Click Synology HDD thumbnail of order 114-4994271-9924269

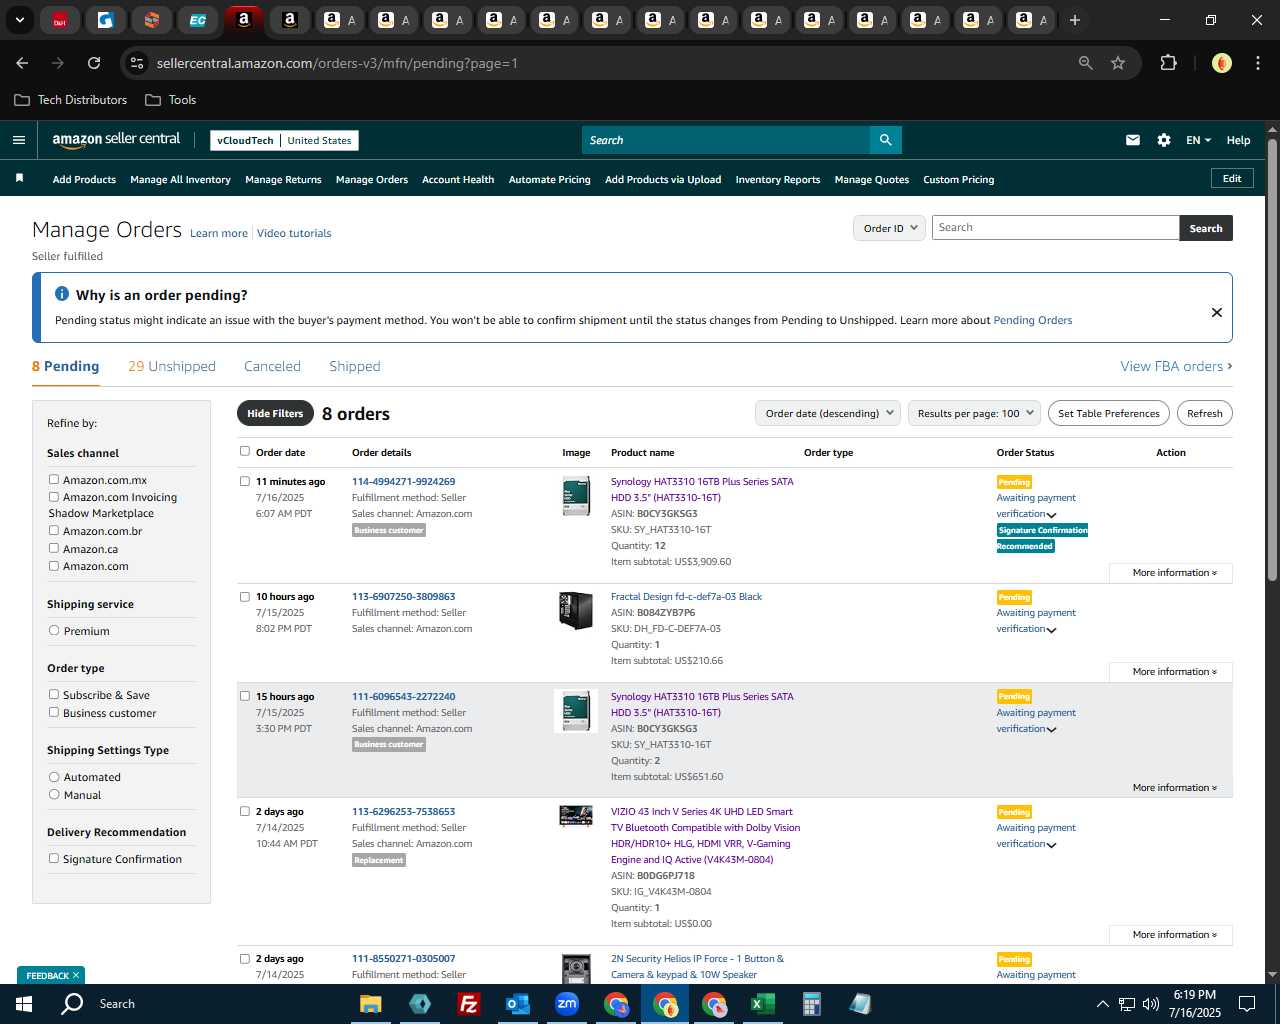click(x=576, y=496)
